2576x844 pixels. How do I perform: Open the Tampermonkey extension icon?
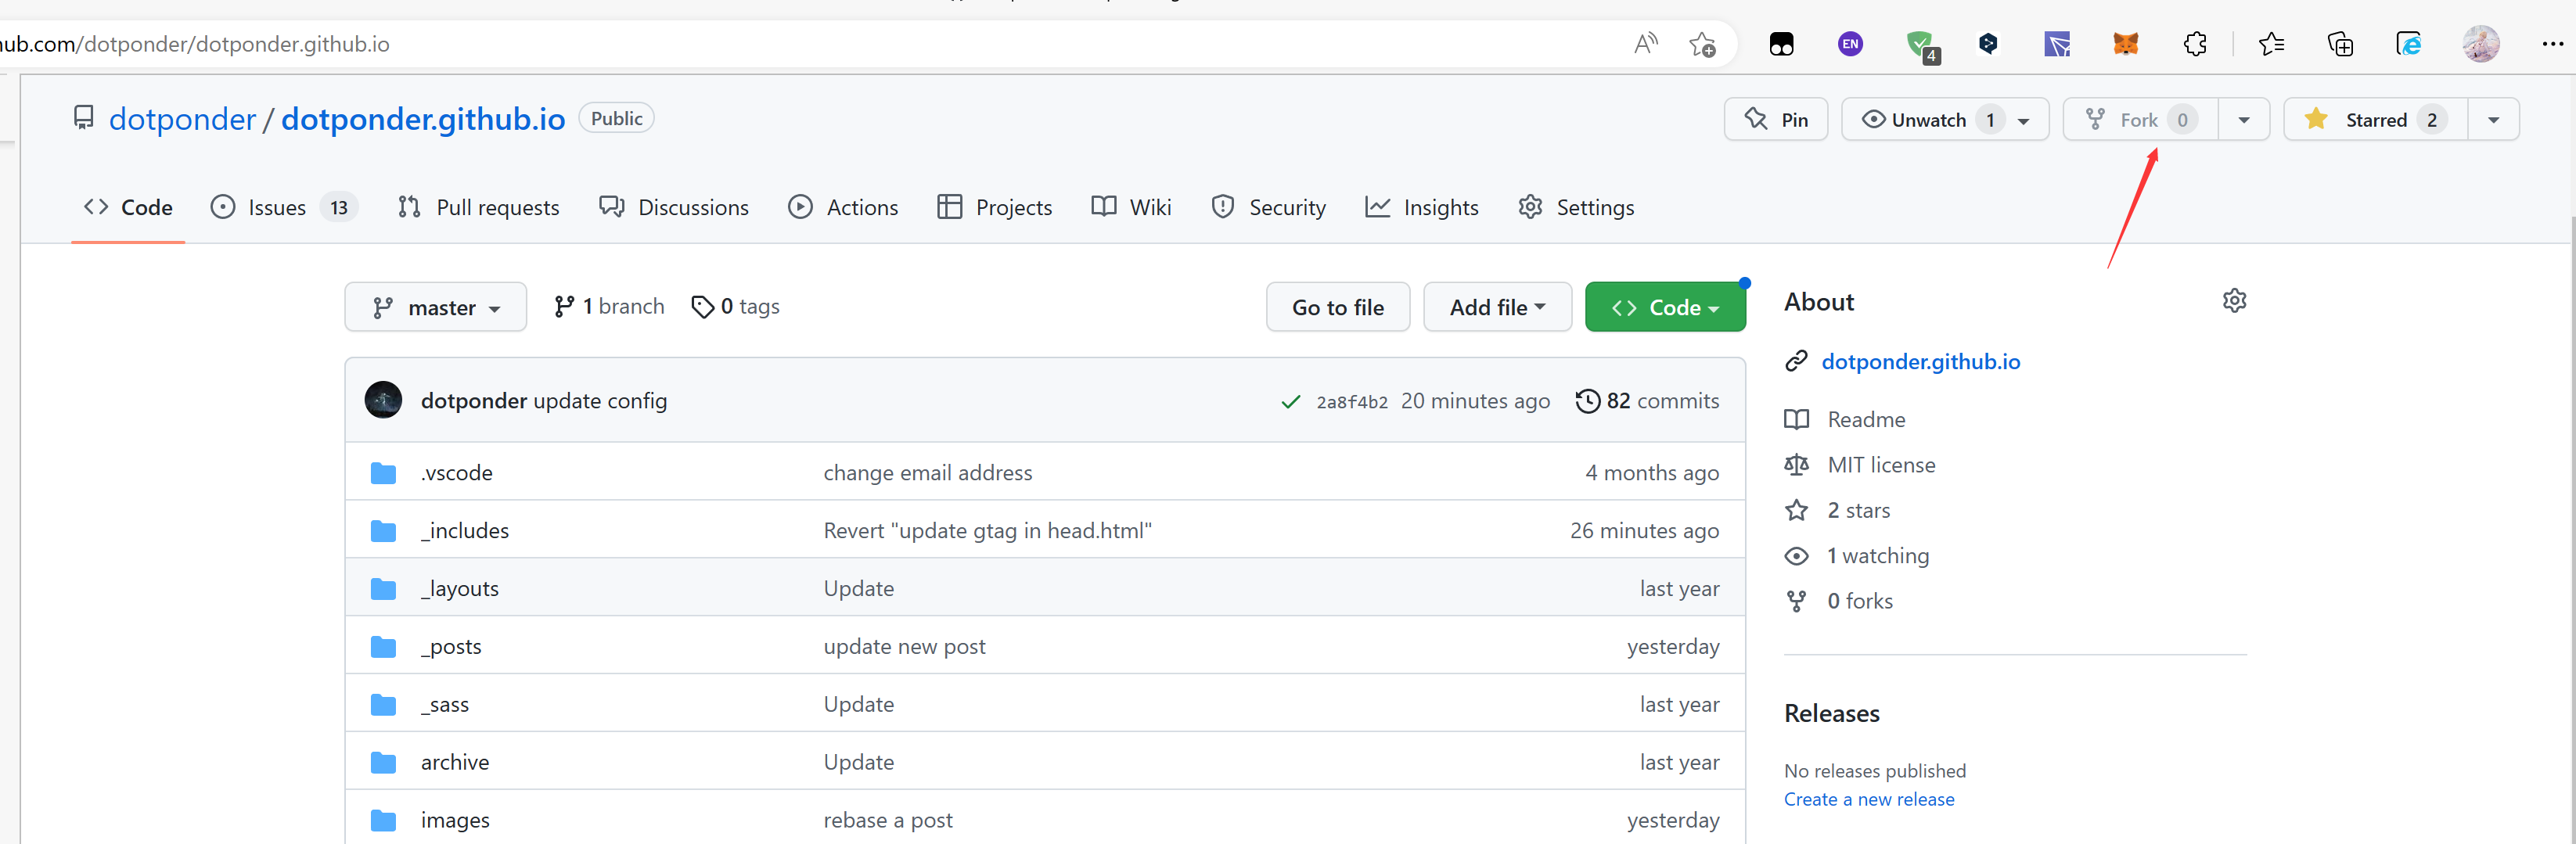point(1781,44)
